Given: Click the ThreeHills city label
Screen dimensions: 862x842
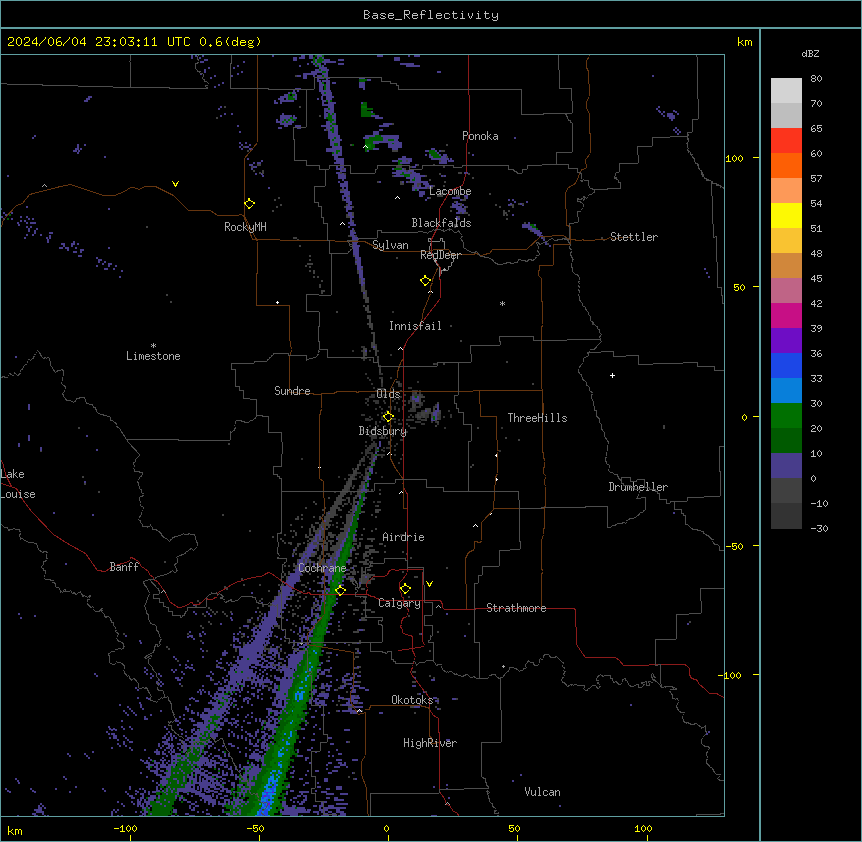Looking at the screenshot, I should click(537, 418).
